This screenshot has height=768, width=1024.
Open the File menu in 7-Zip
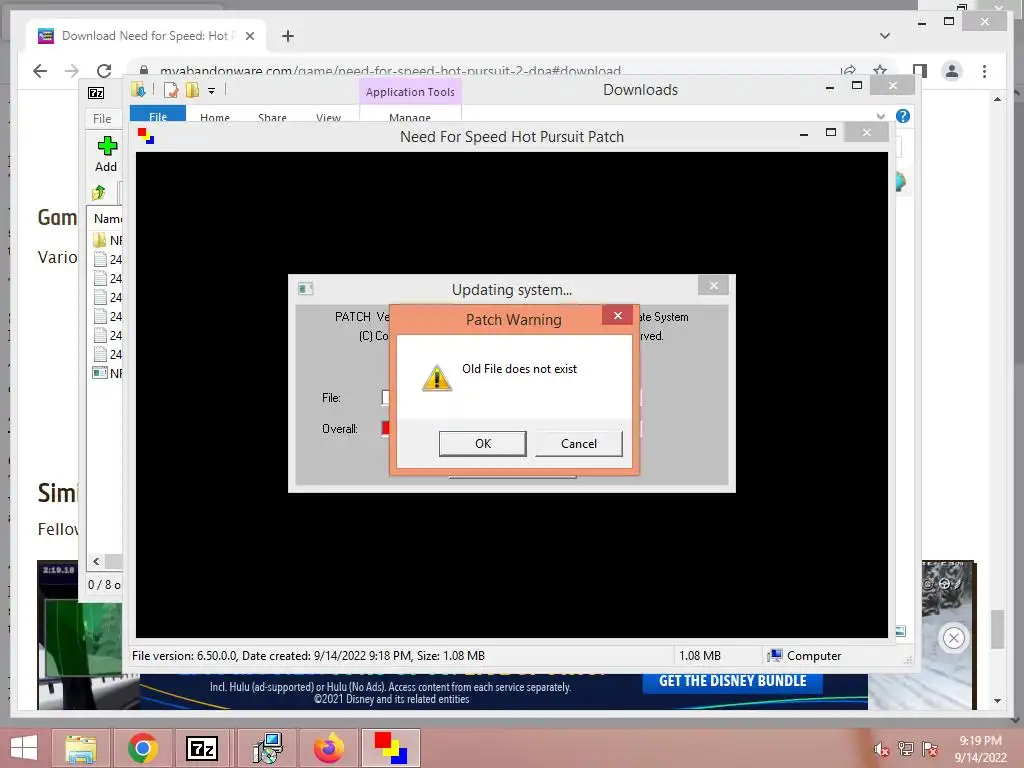102,118
